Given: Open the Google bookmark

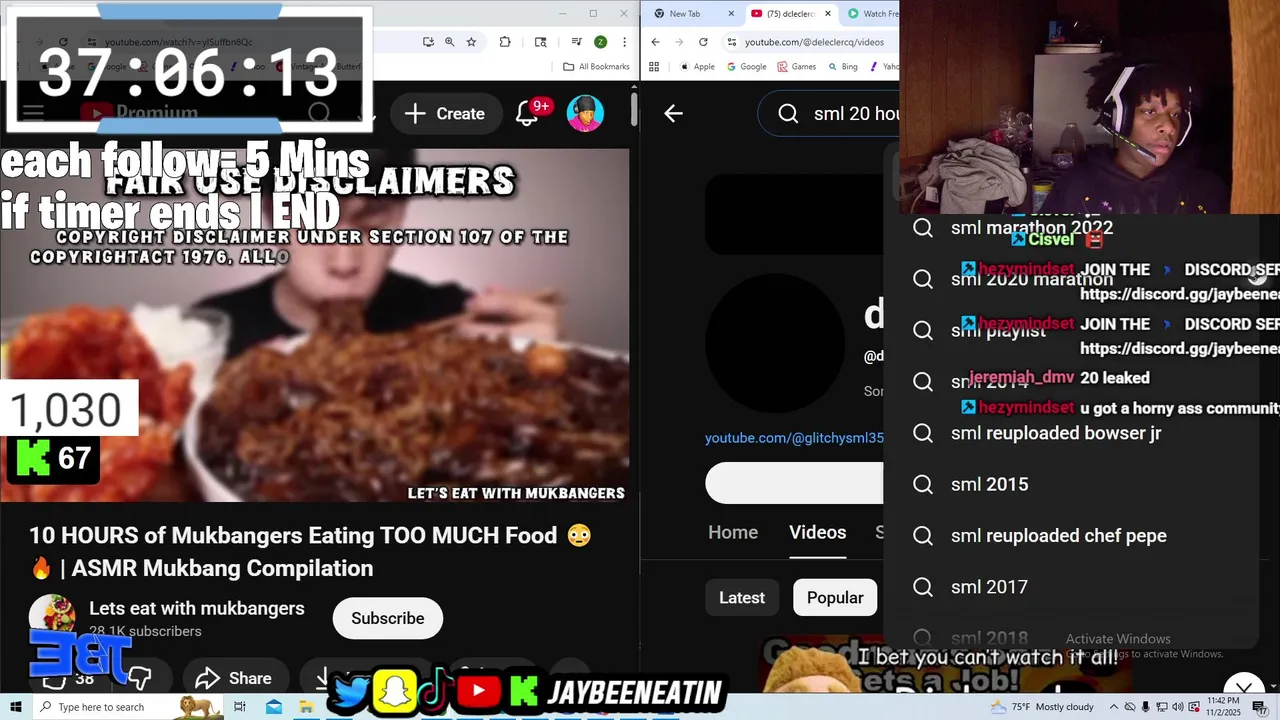Looking at the screenshot, I should pos(746,67).
